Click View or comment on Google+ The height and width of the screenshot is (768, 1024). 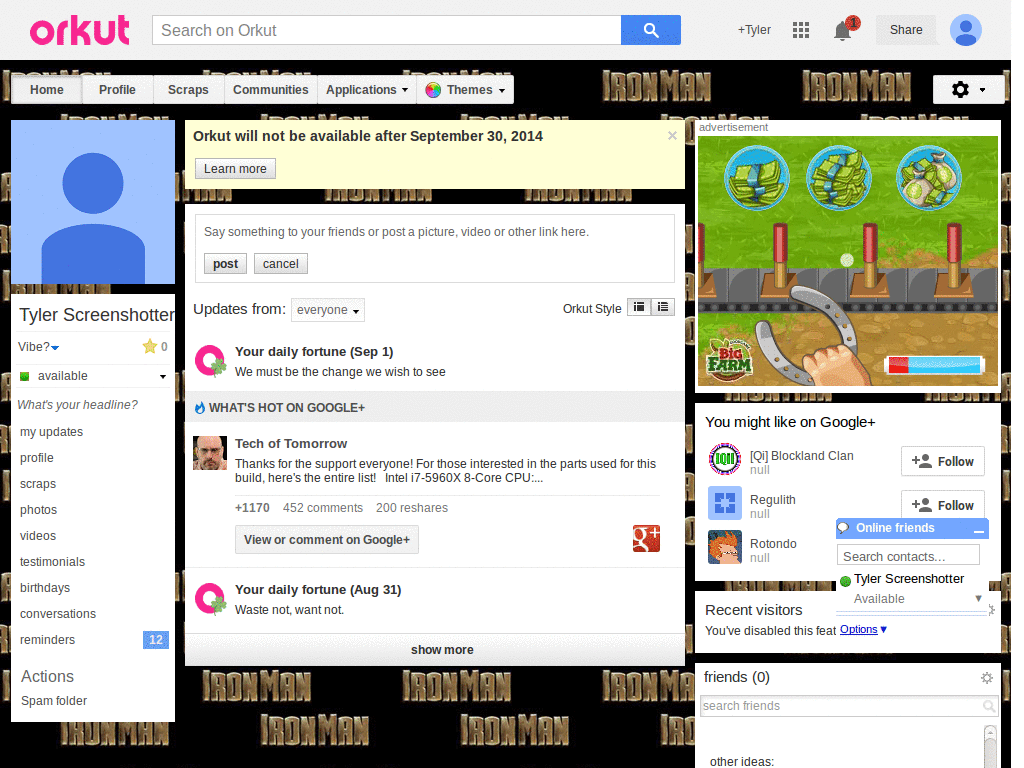[x=327, y=539]
